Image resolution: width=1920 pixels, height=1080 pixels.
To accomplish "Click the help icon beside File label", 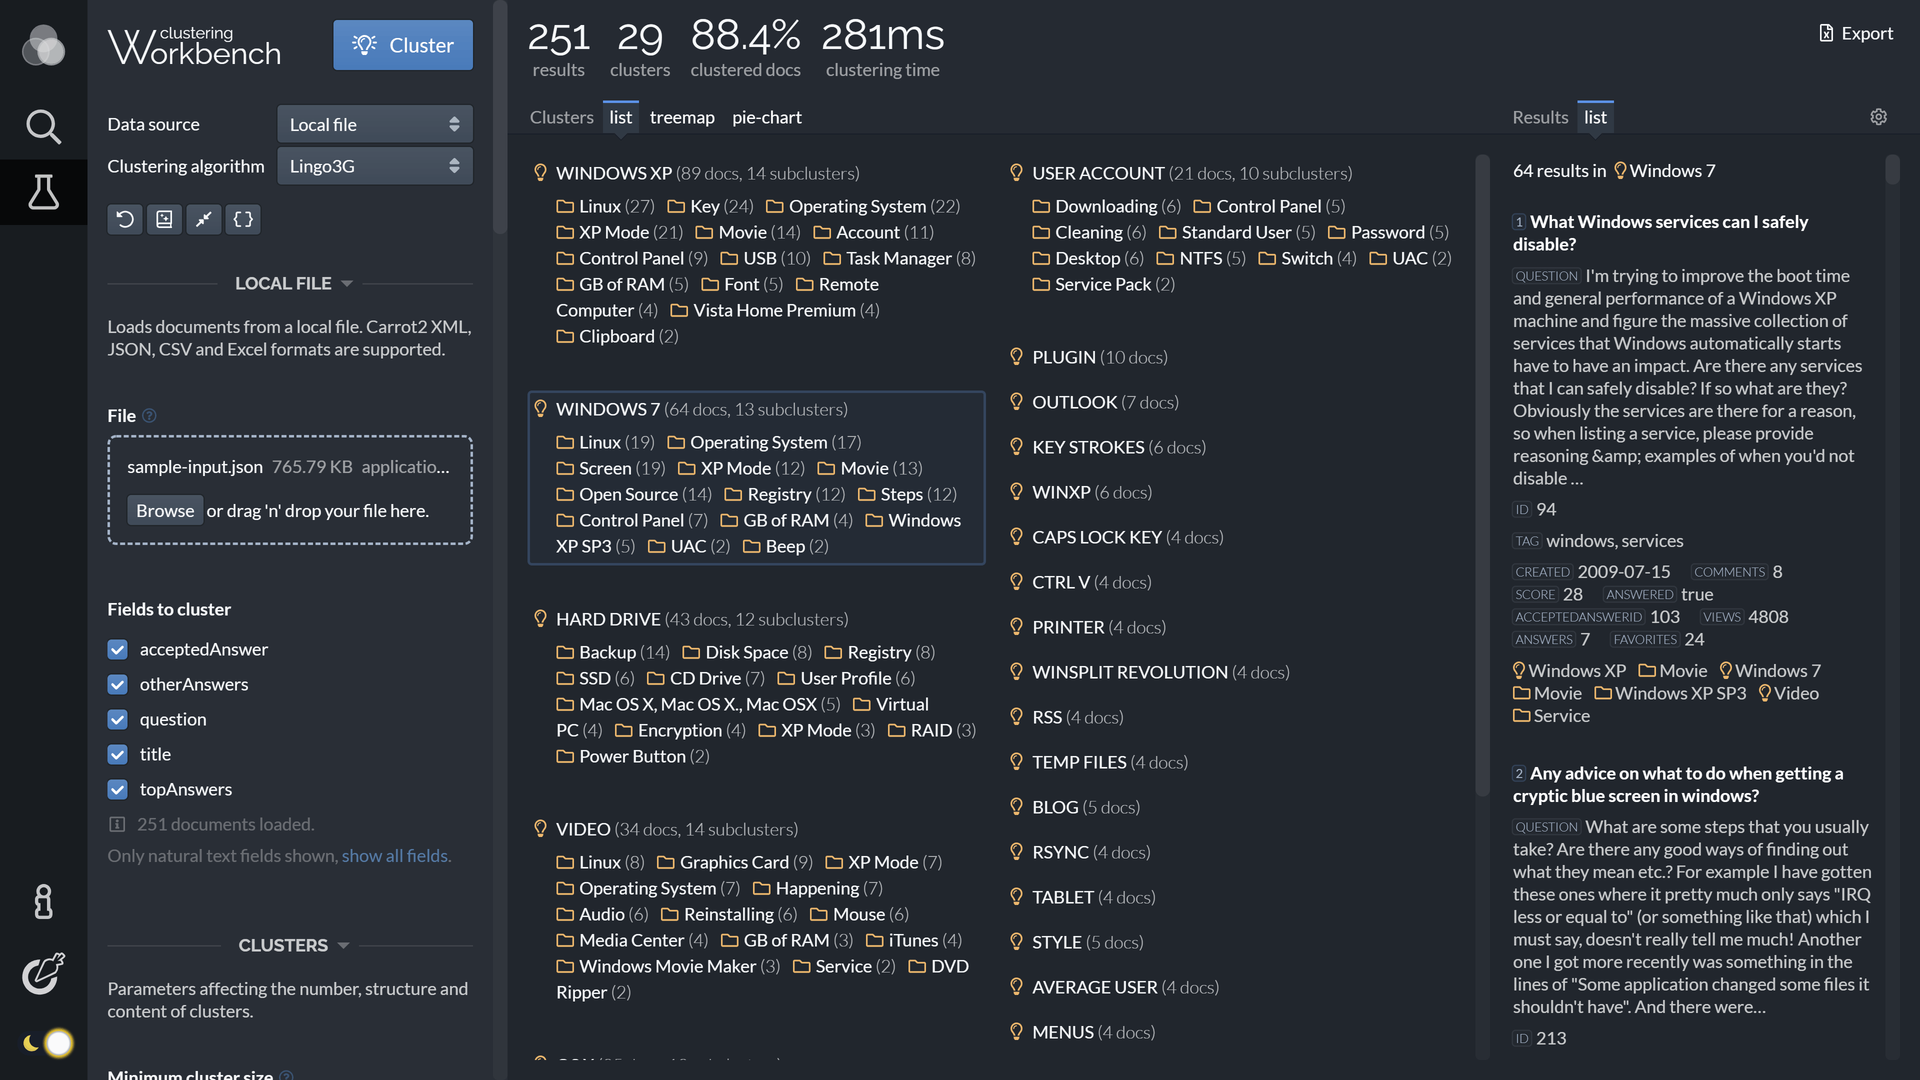I will (150, 415).
